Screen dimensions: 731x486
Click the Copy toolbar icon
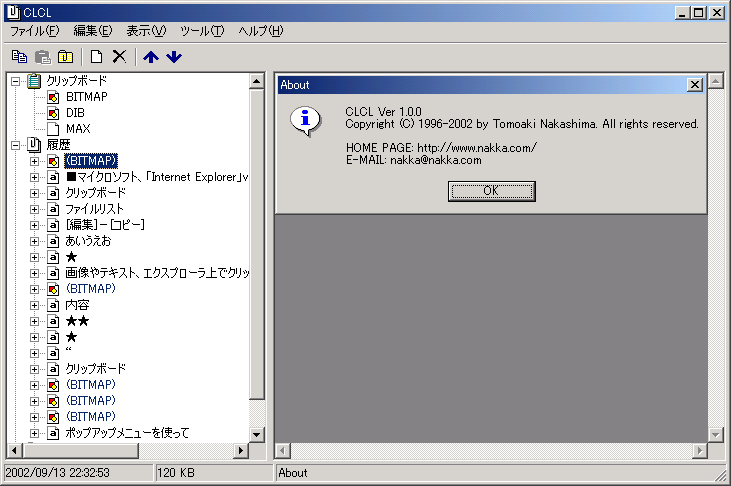point(19,57)
